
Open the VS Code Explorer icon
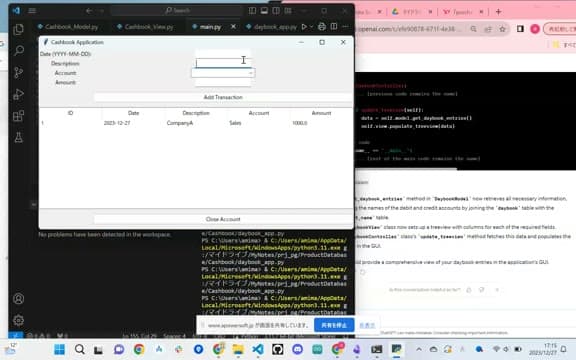pyautogui.click(x=18, y=29)
